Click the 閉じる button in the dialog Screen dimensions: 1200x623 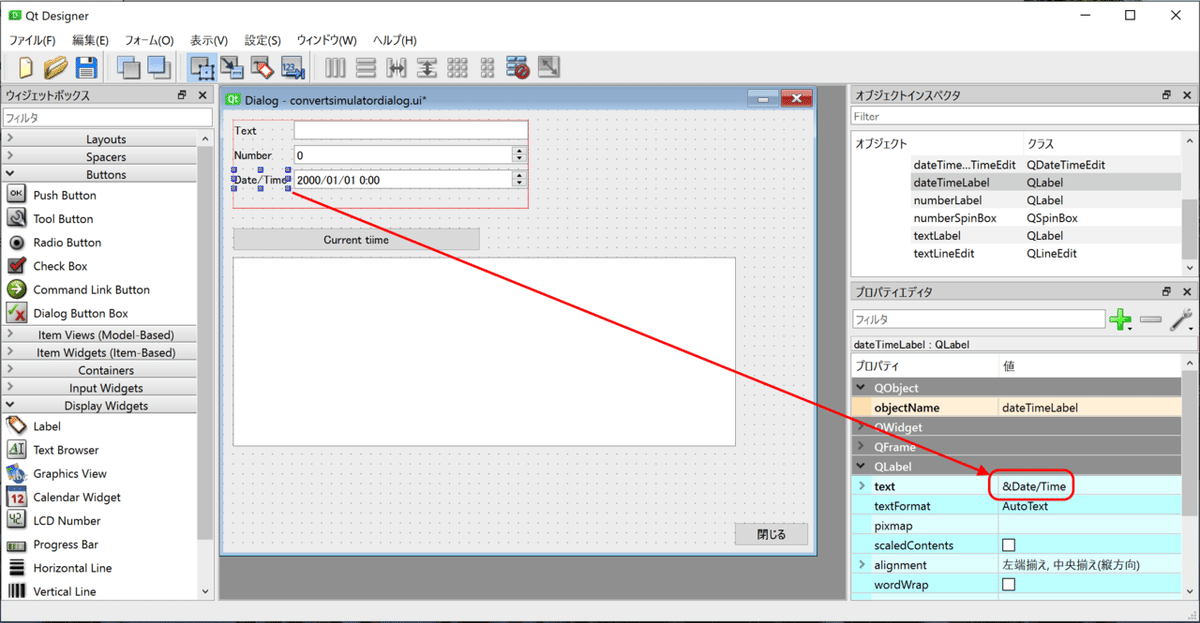(x=771, y=535)
